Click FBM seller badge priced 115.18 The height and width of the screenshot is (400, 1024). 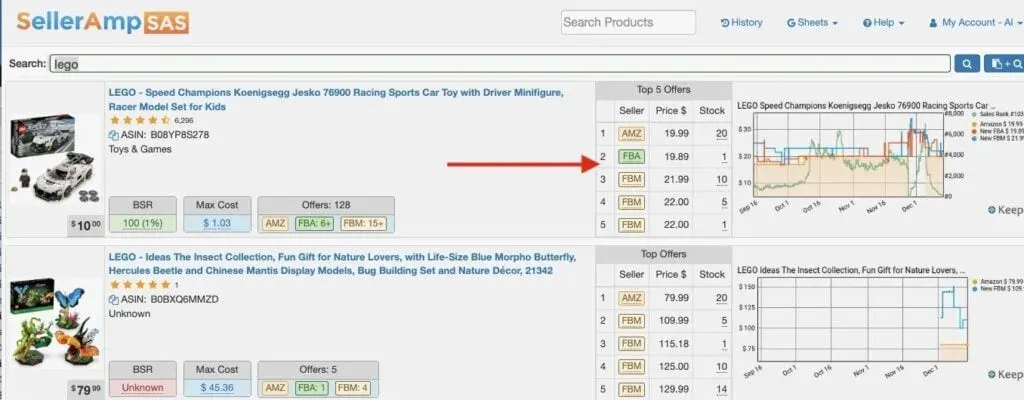coord(632,344)
